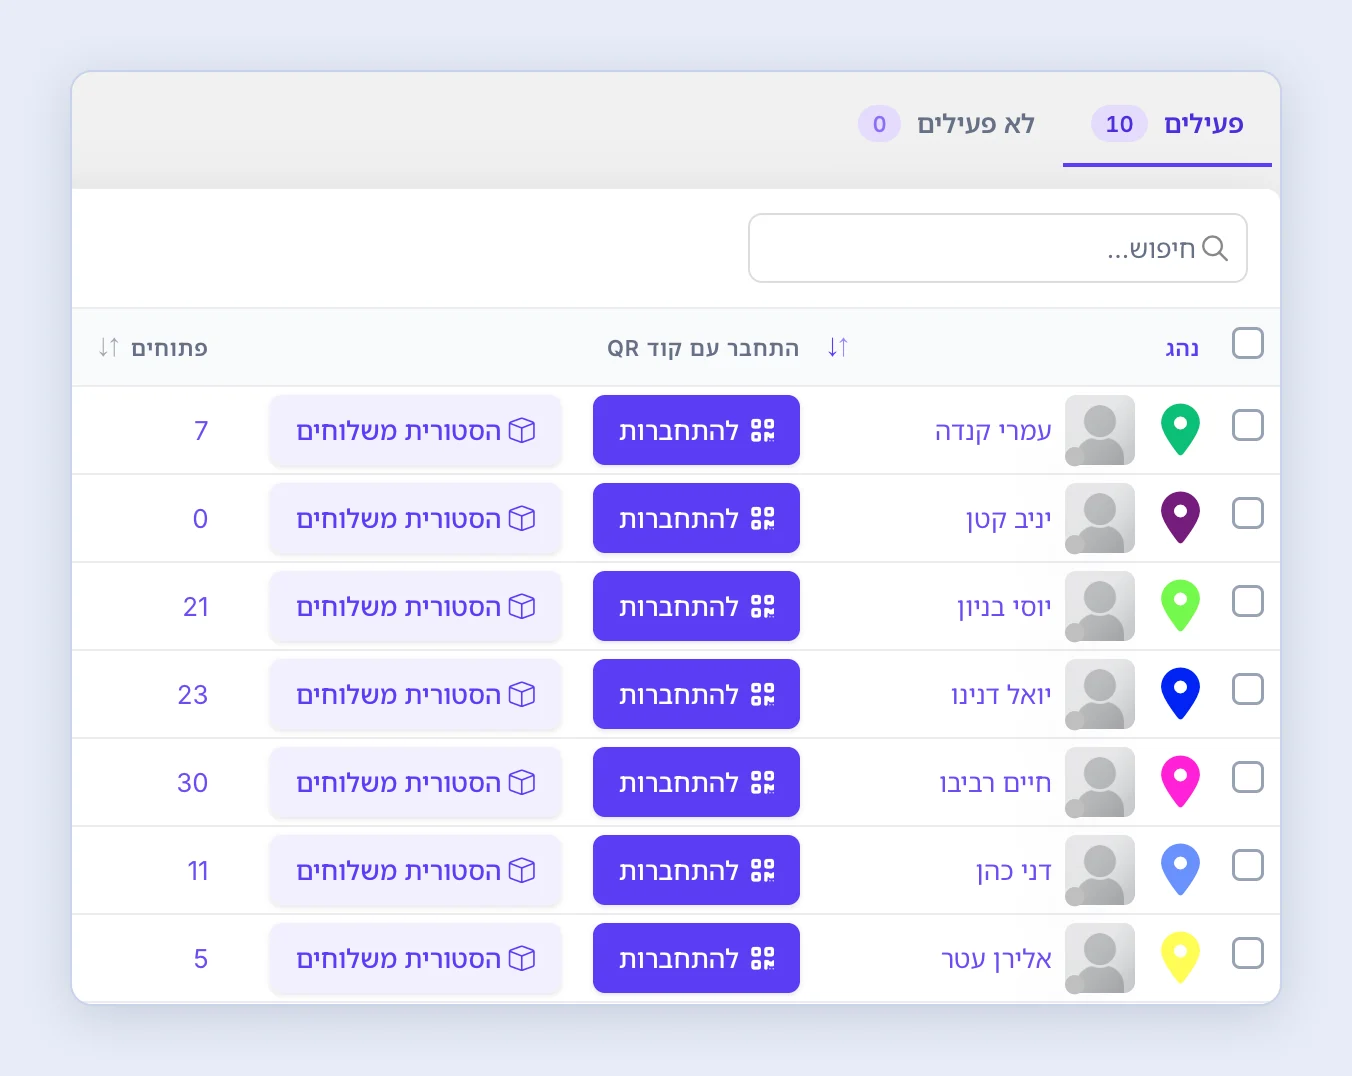Open הסטורית משלוחים for חיים רביבו
This screenshot has width=1352, height=1076.
coord(416,782)
